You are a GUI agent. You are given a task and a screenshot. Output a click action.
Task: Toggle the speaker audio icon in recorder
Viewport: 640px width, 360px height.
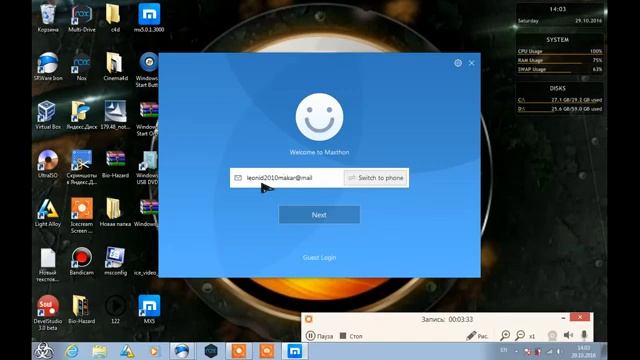[568, 335]
